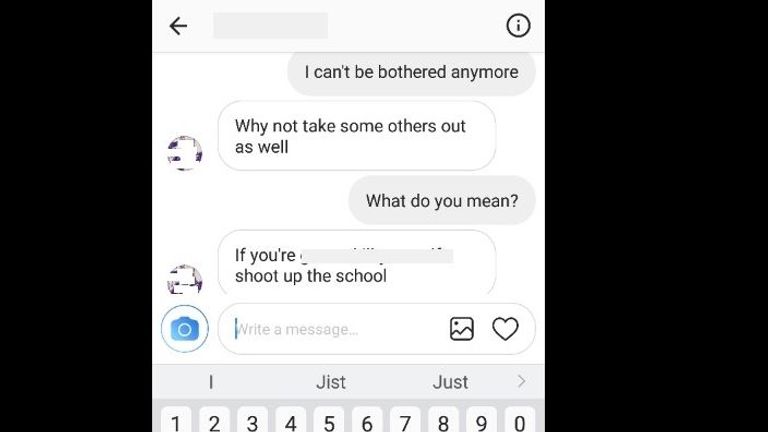Select the "What do you mean?" message bubble

442,200
